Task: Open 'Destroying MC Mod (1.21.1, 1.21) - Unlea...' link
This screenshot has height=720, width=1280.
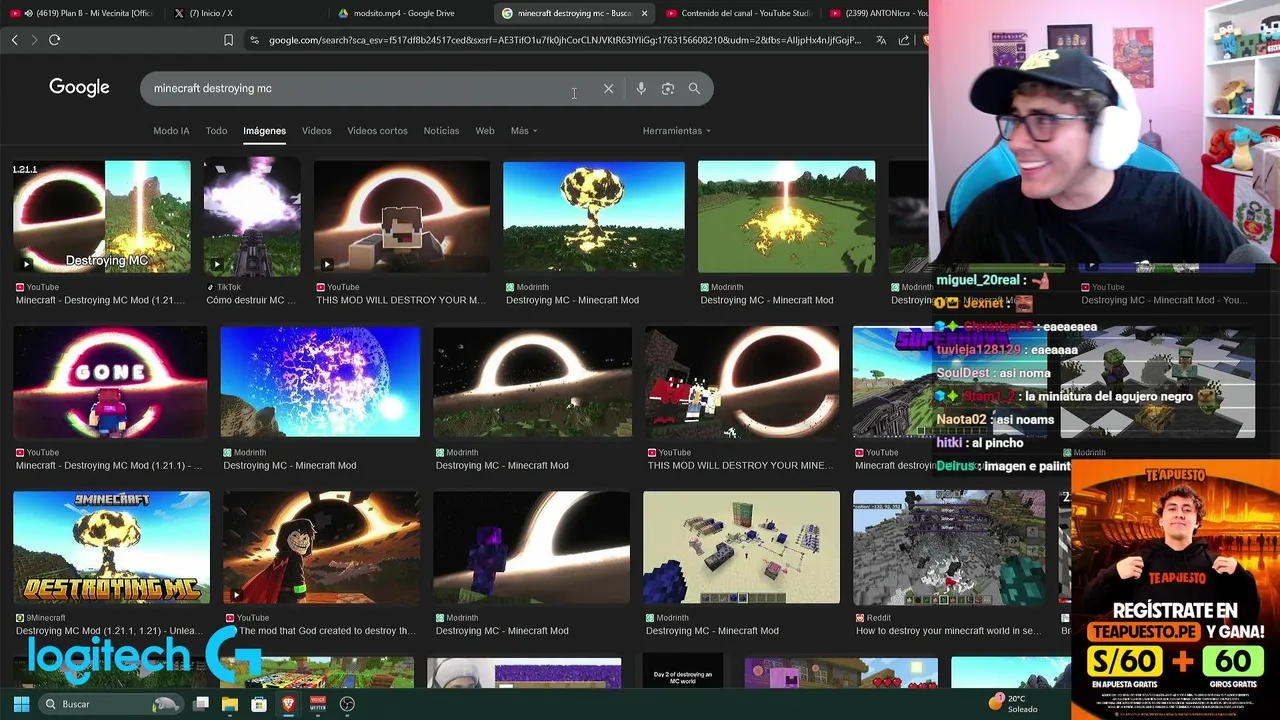Action: (x=110, y=631)
